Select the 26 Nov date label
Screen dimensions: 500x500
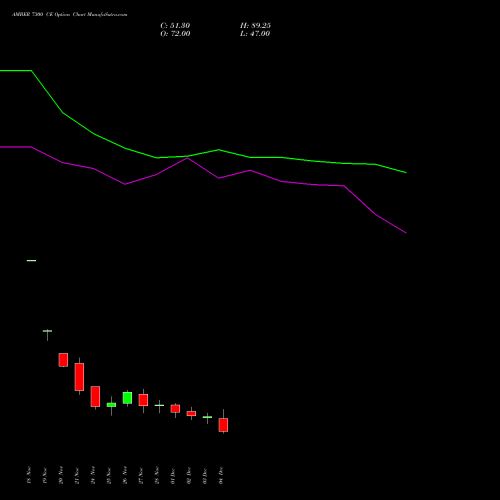(x=125, y=475)
